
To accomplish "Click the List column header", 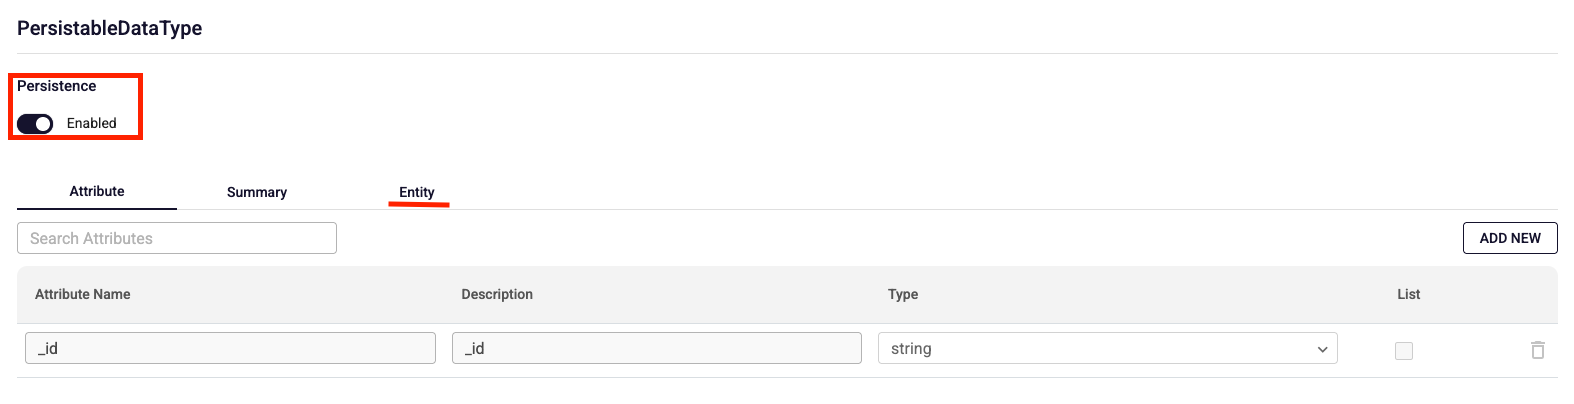I will (1408, 294).
